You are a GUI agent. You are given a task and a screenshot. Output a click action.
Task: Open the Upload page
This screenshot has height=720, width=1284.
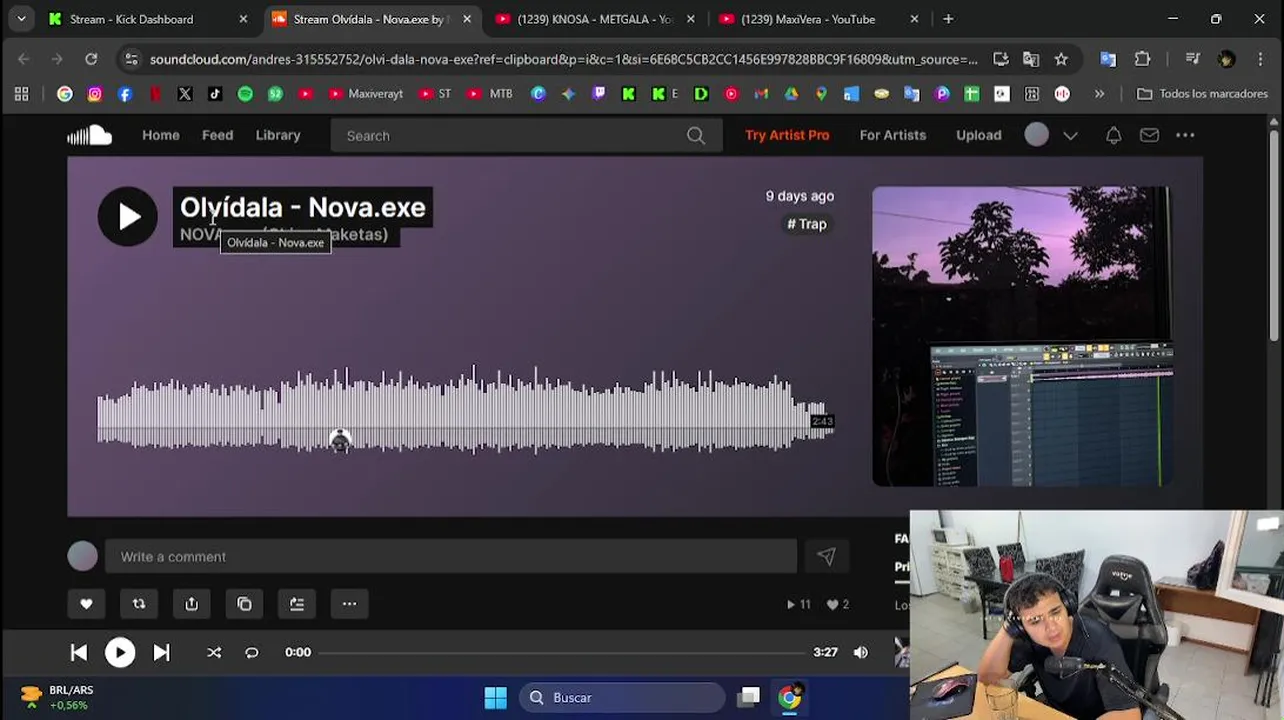978,135
